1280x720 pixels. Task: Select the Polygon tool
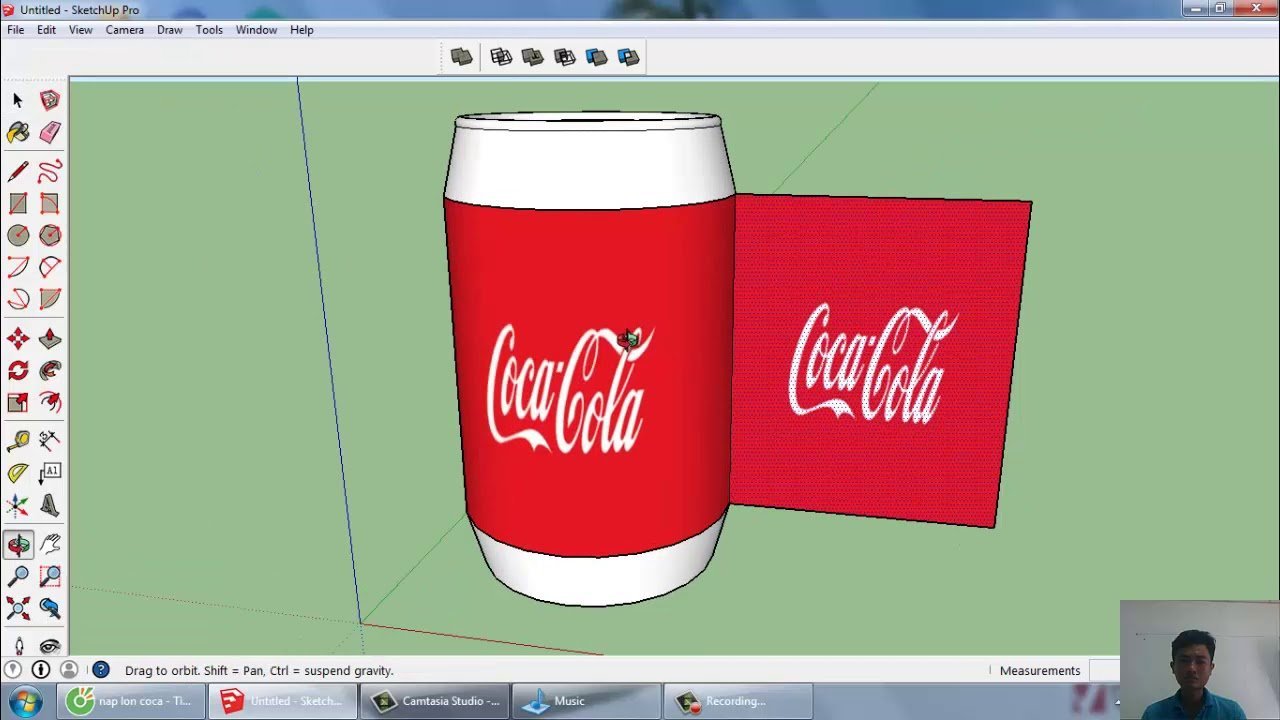tap(50, 236)
